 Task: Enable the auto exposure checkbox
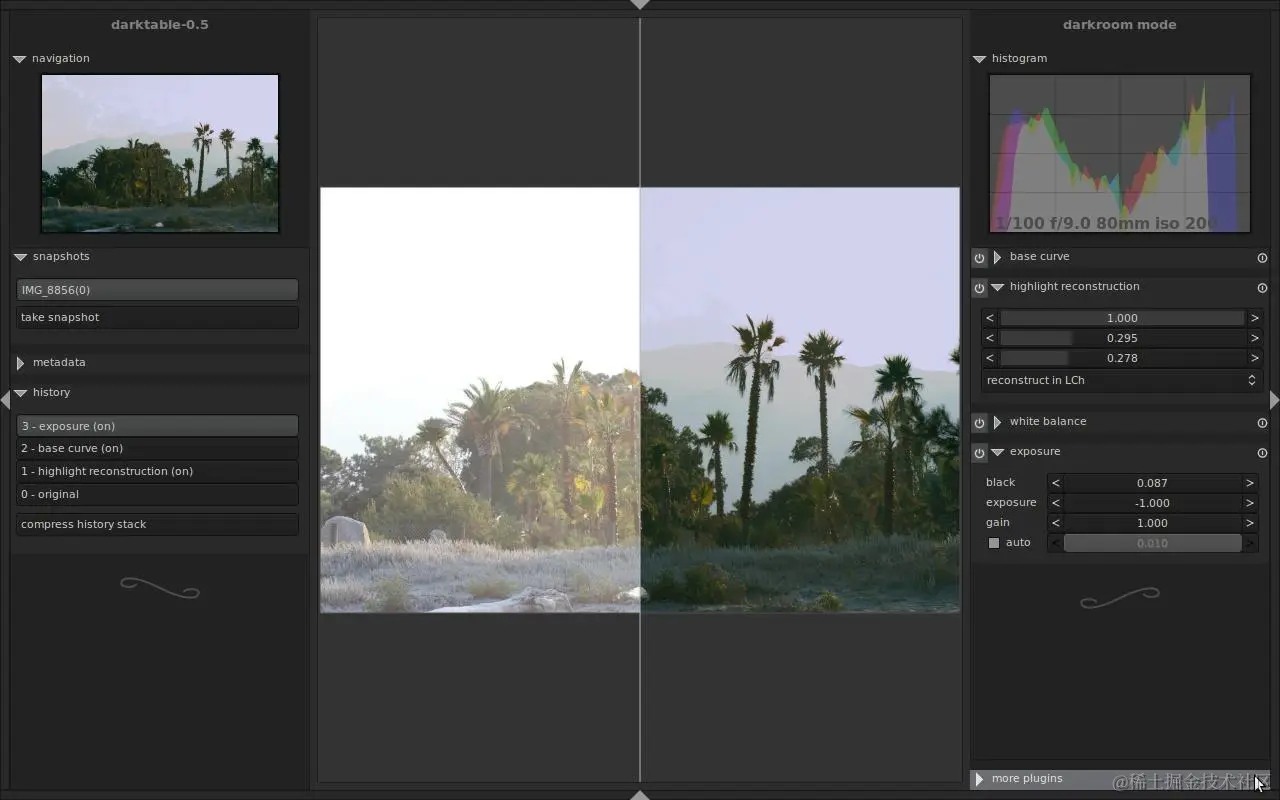point(994,543)
